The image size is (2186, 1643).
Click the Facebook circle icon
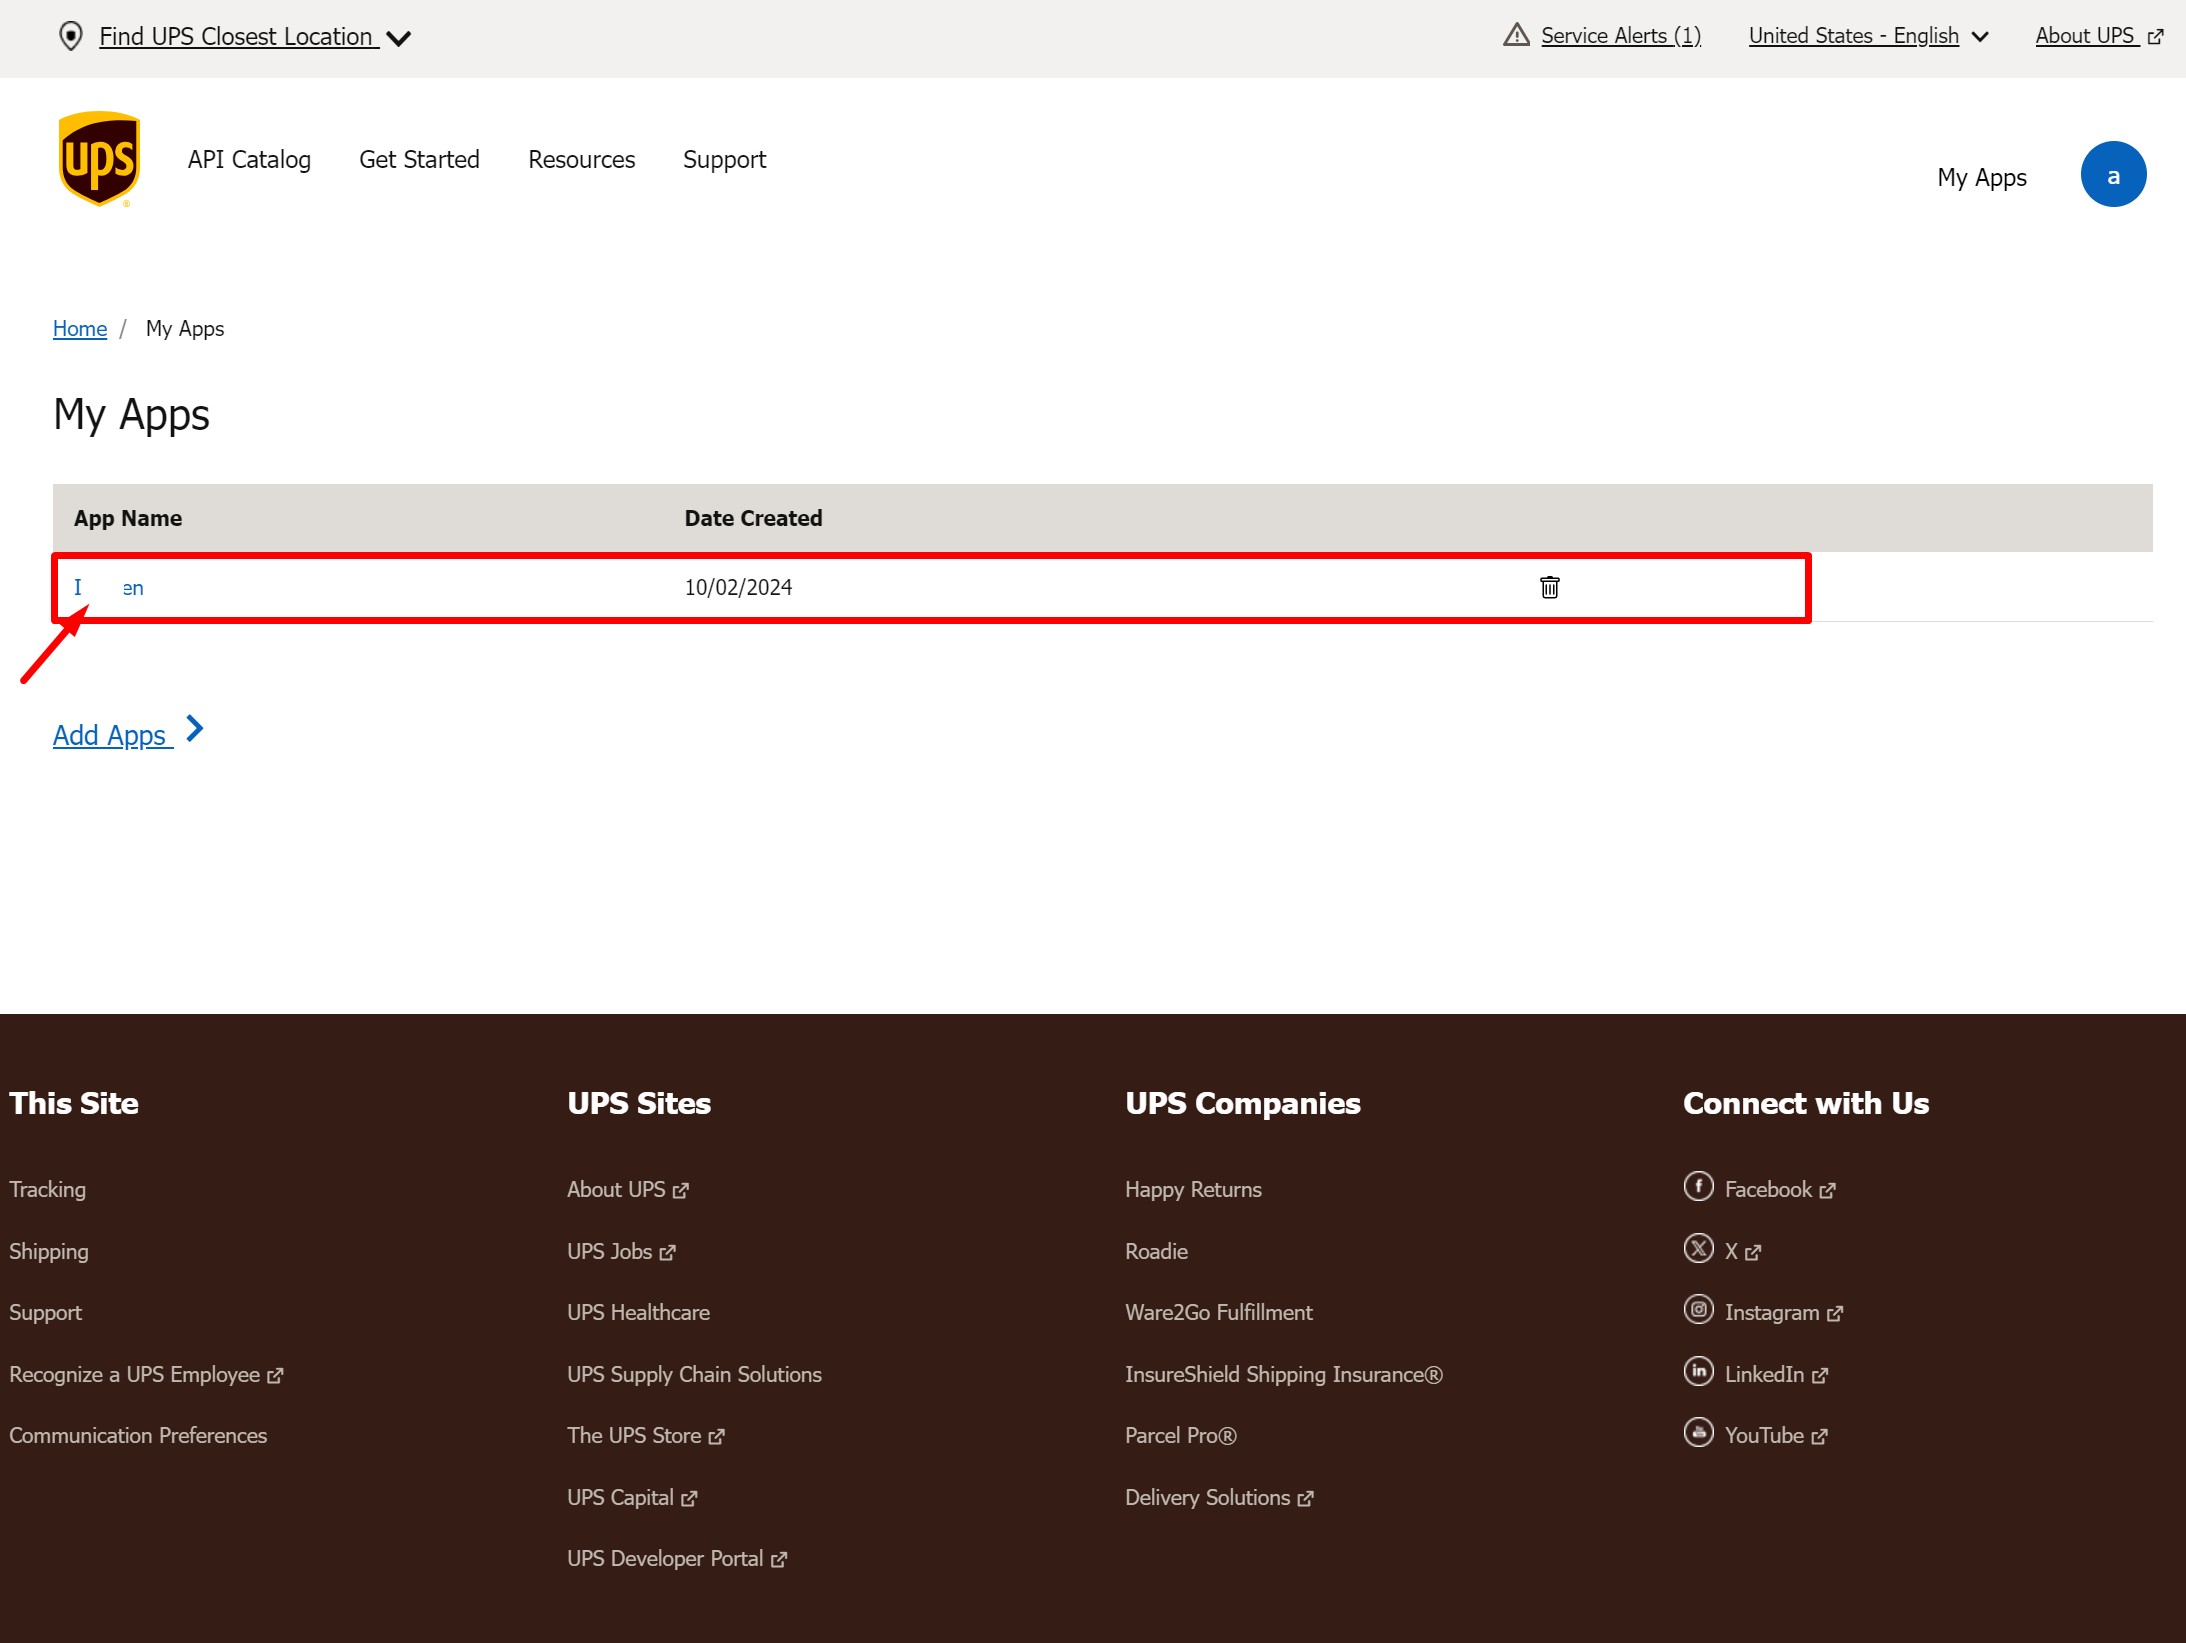[x=1698, y=1186]
